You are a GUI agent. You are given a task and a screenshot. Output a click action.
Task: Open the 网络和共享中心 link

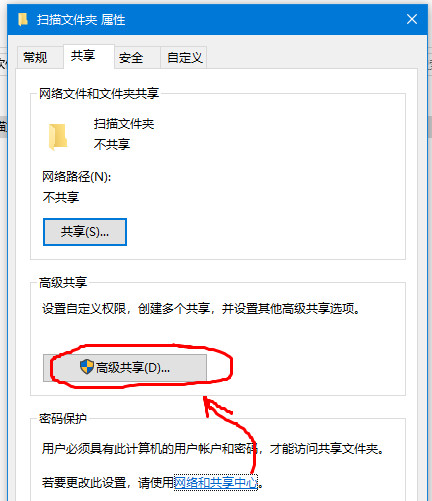[216, 482]
